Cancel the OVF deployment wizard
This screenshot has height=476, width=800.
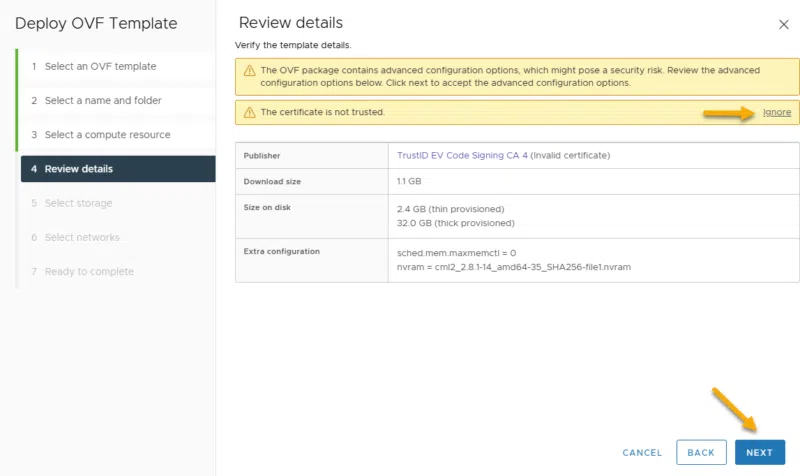[642, 452]
